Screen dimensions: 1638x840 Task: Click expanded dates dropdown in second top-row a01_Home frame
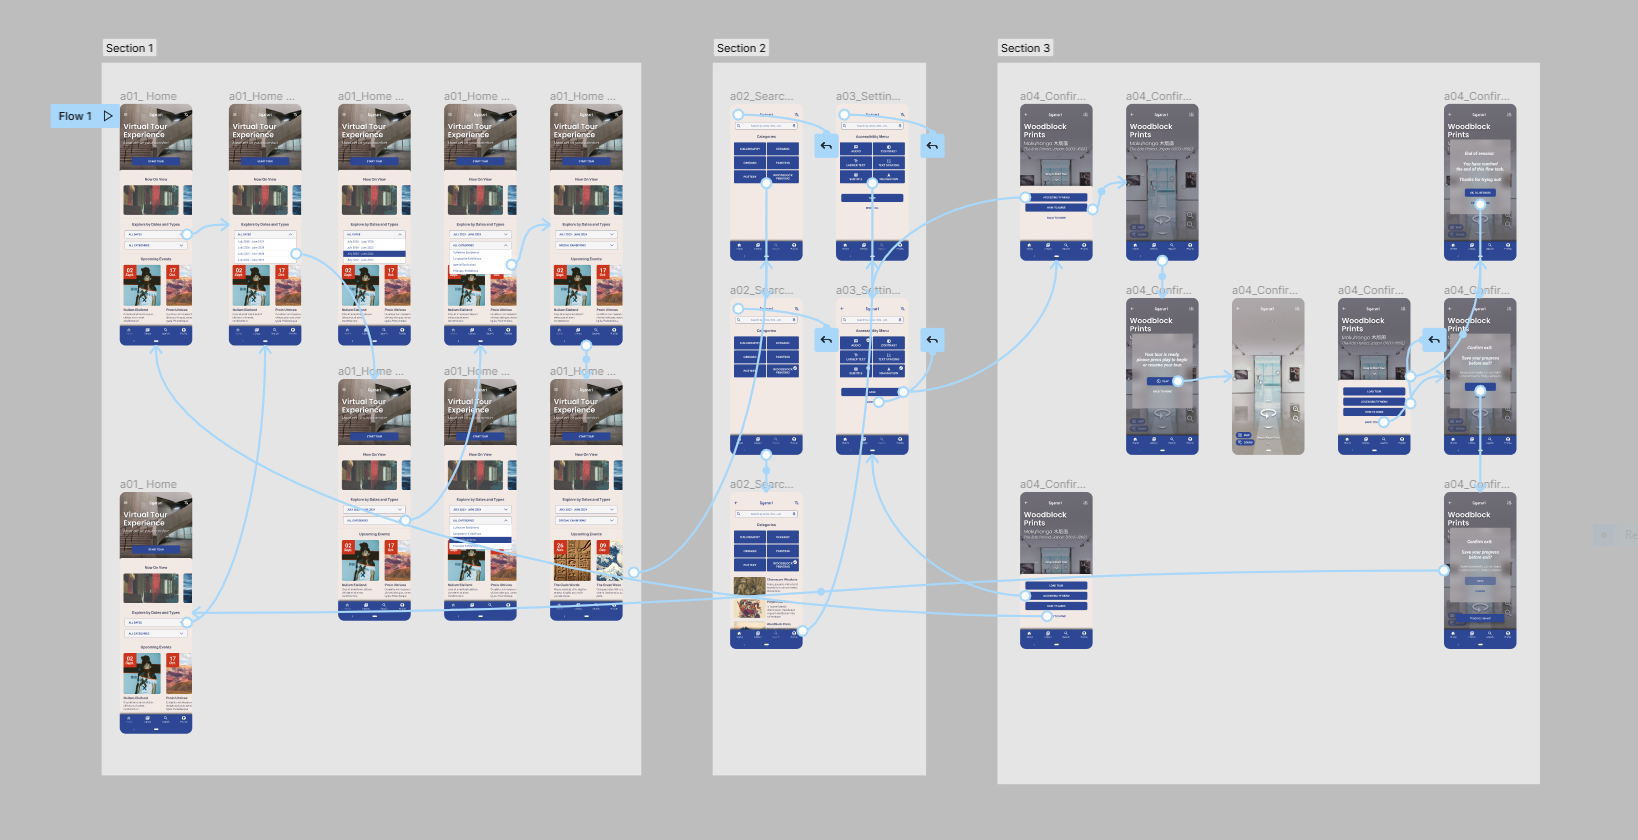(x=265, y=248)
